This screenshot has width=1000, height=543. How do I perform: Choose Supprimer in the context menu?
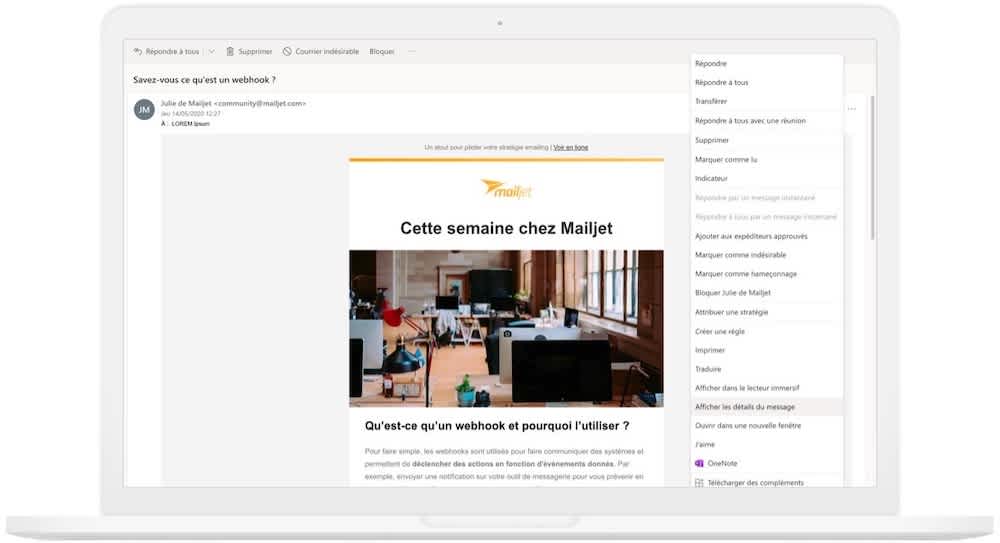click(x=767, y=140)
